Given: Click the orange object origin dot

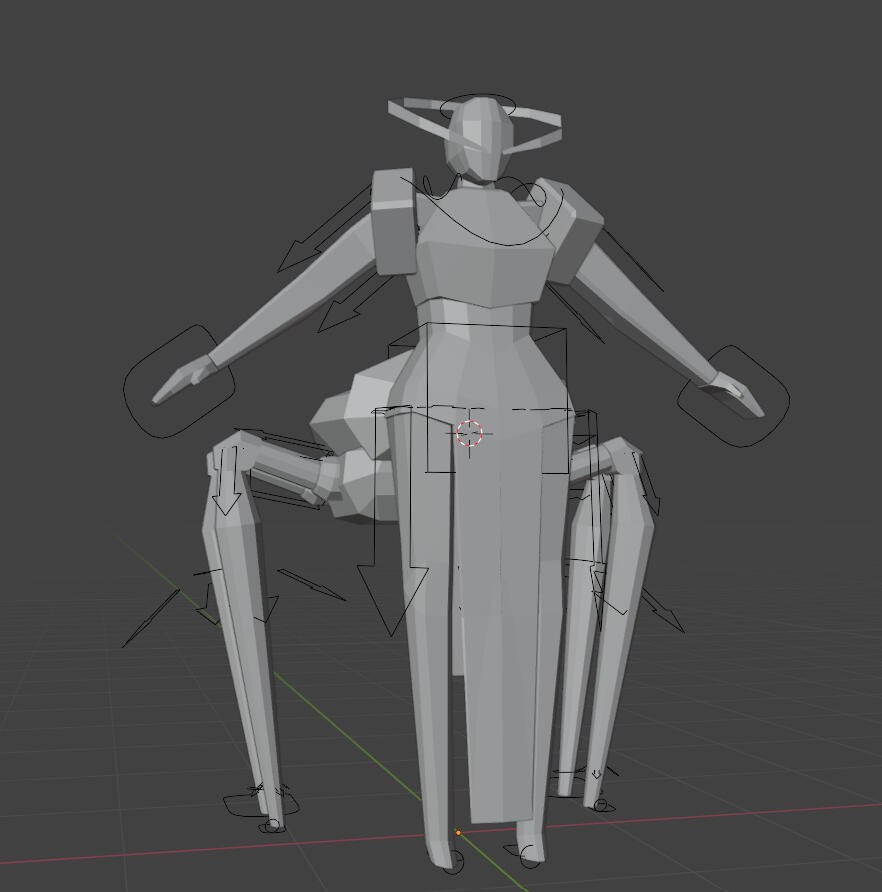Looking at the screenshot, I should (x=458, y=832).
